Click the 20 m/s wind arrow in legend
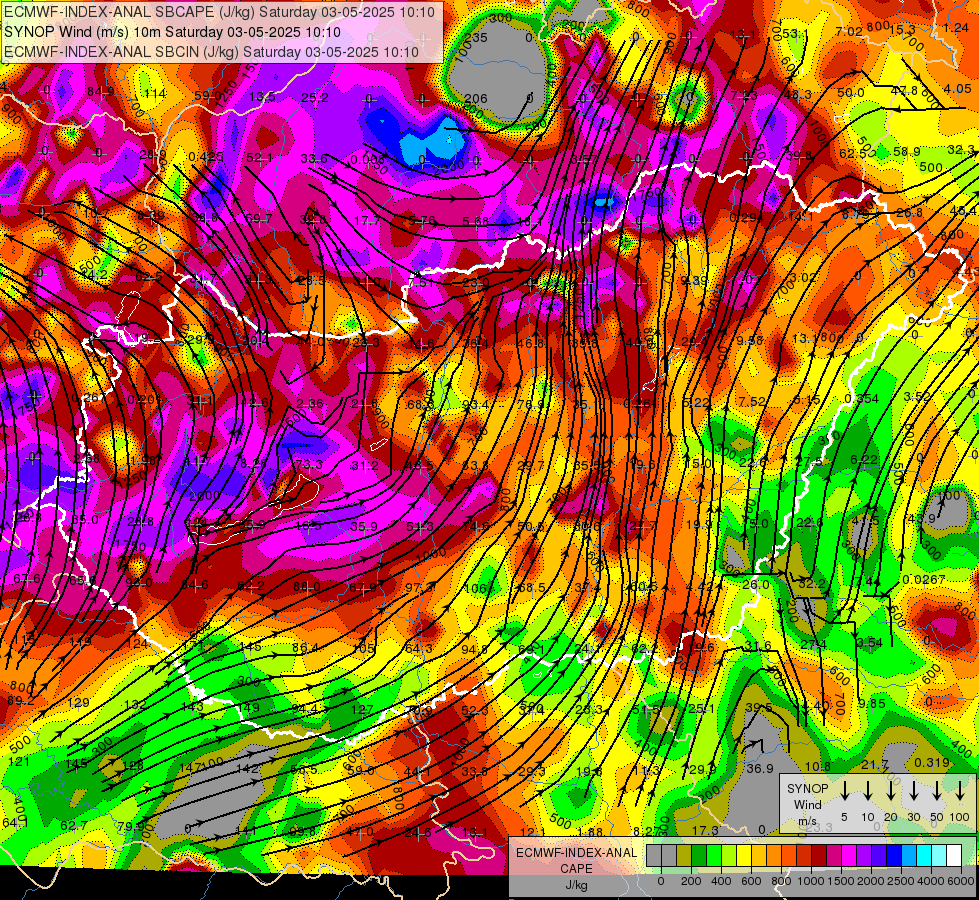Screen dimensions: 979x900 click(x=890, y=791)
